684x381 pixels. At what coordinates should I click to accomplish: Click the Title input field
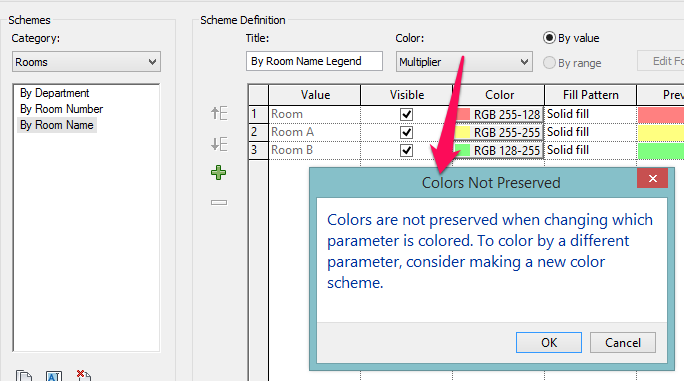point(314,61)
